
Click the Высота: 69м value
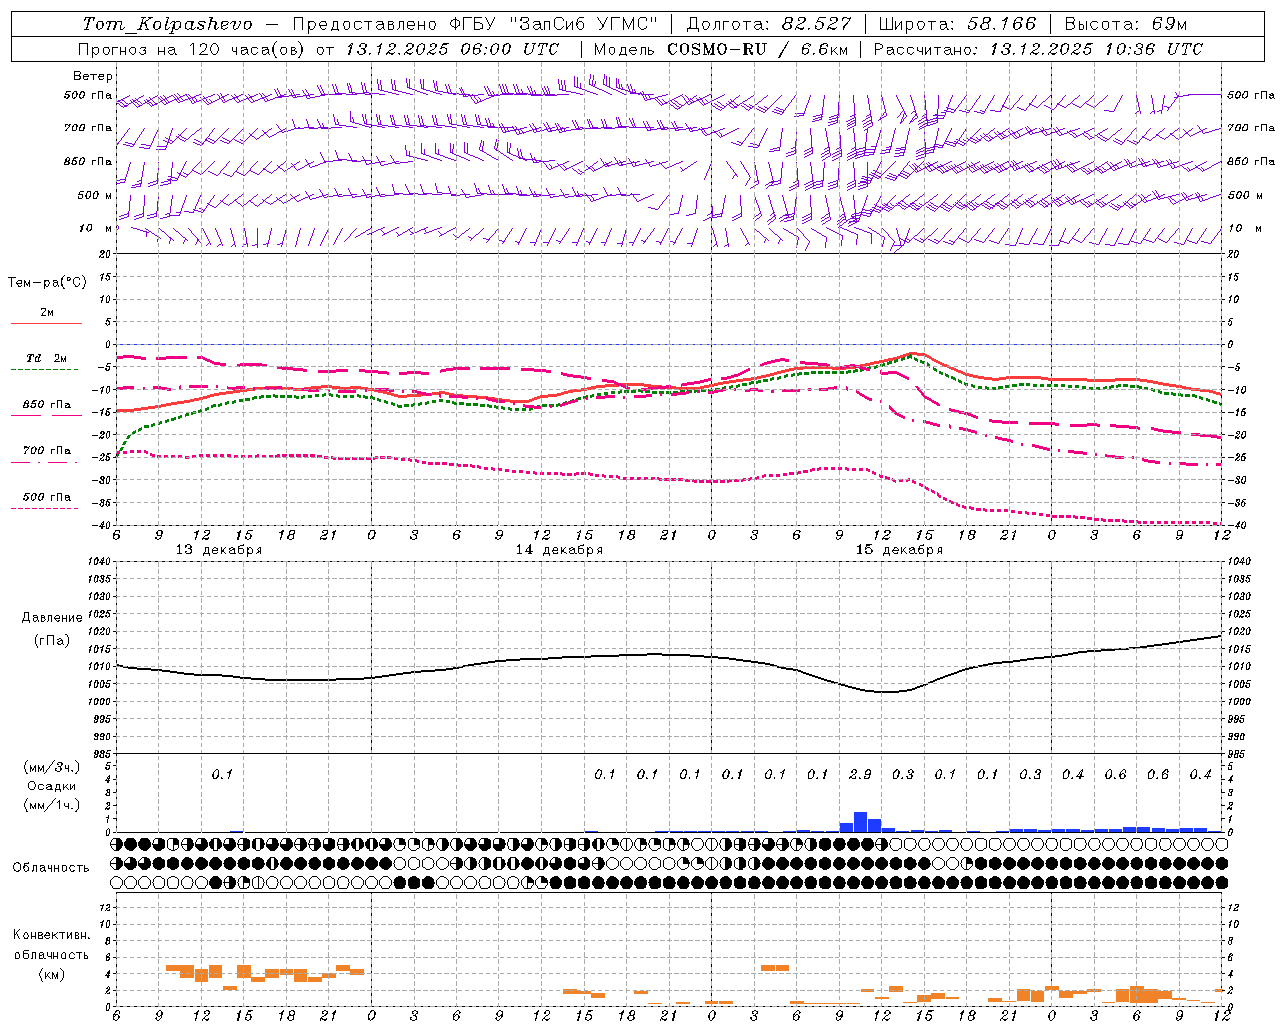(1126, 24)
